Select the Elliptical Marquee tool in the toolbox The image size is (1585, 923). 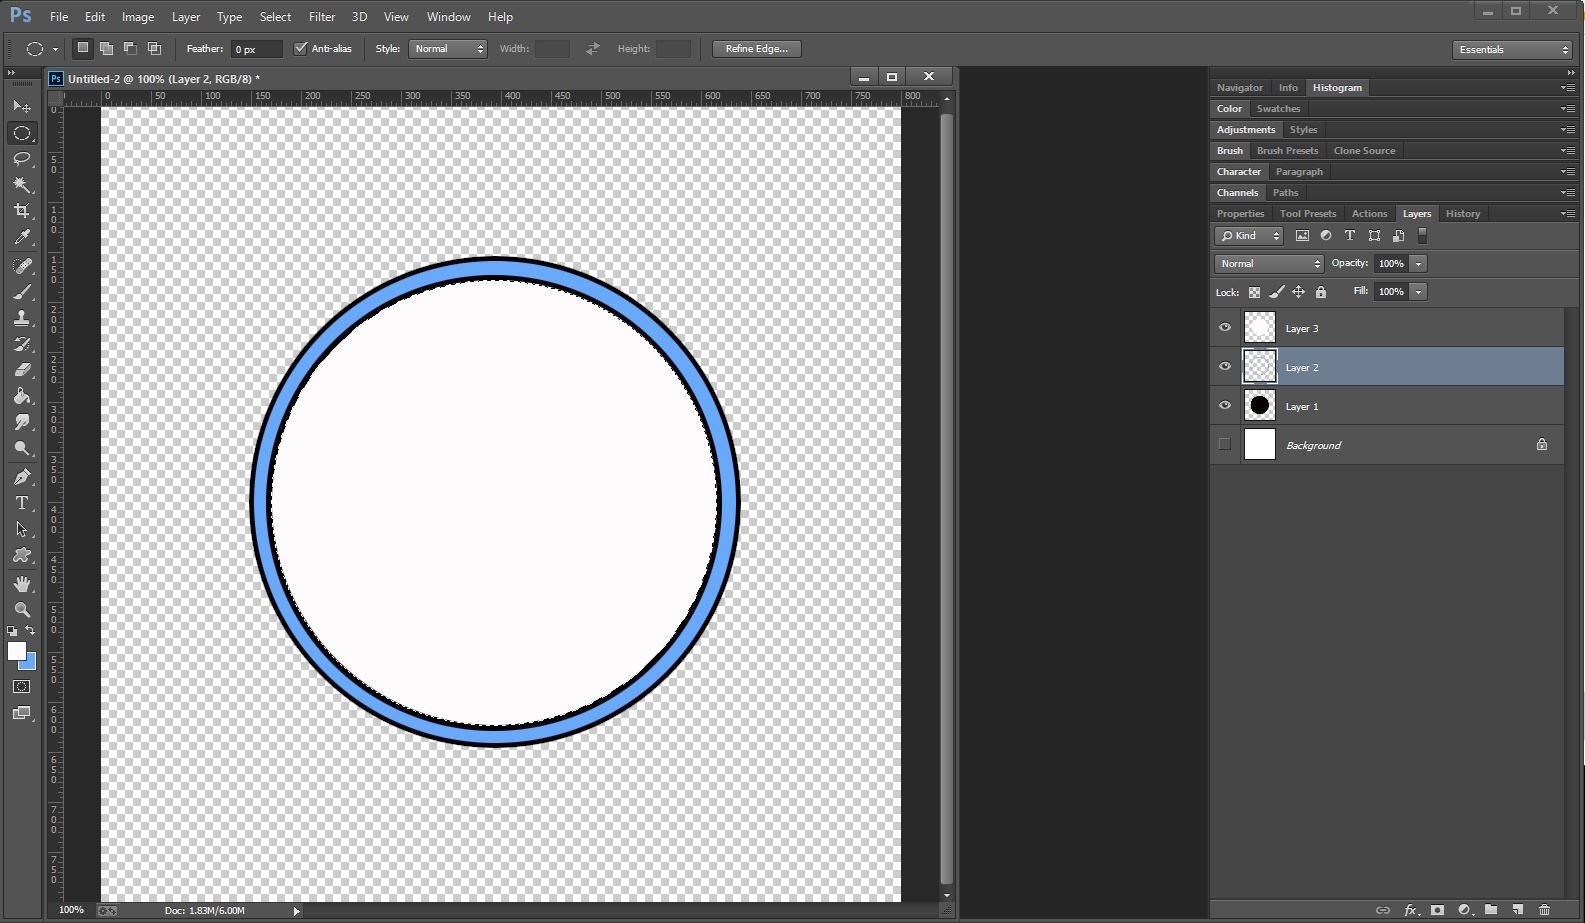[22, 133]
